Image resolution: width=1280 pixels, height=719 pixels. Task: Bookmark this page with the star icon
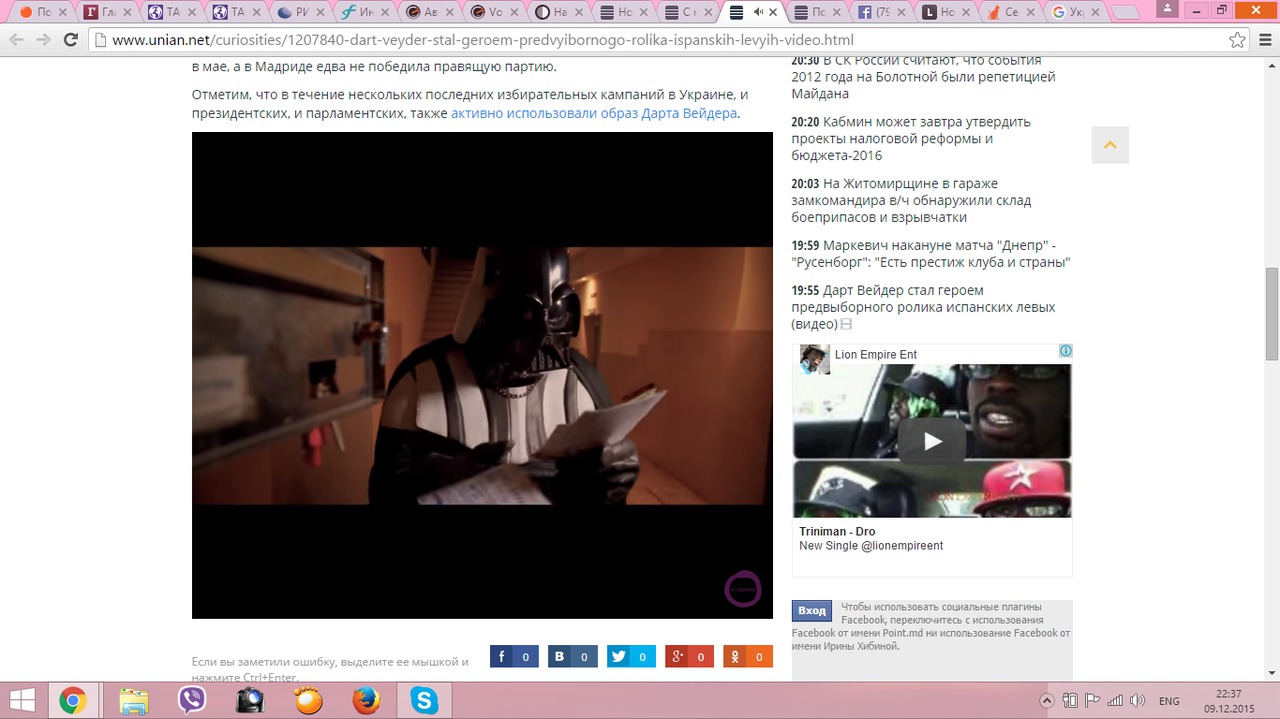point(1237,40)
